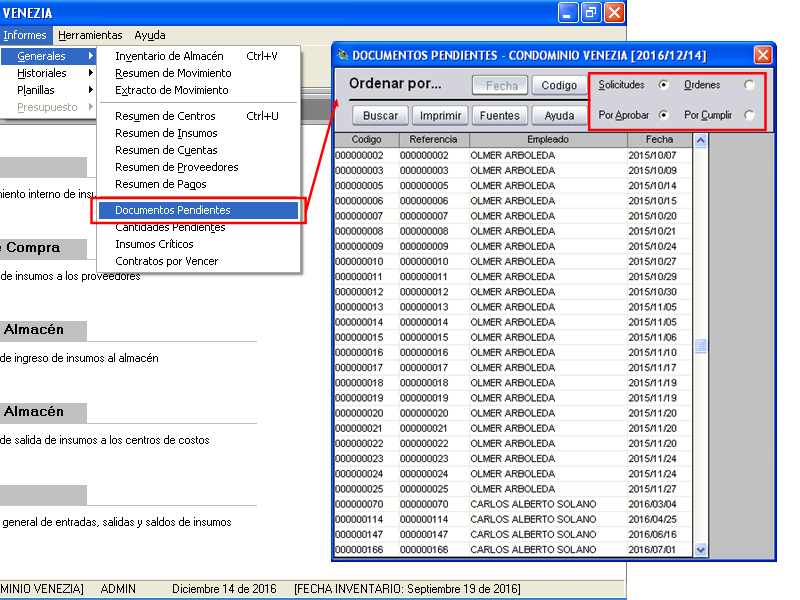Close the VENEZIA main window
This screenshot has width=800, height=600.
tap(614, 12)
